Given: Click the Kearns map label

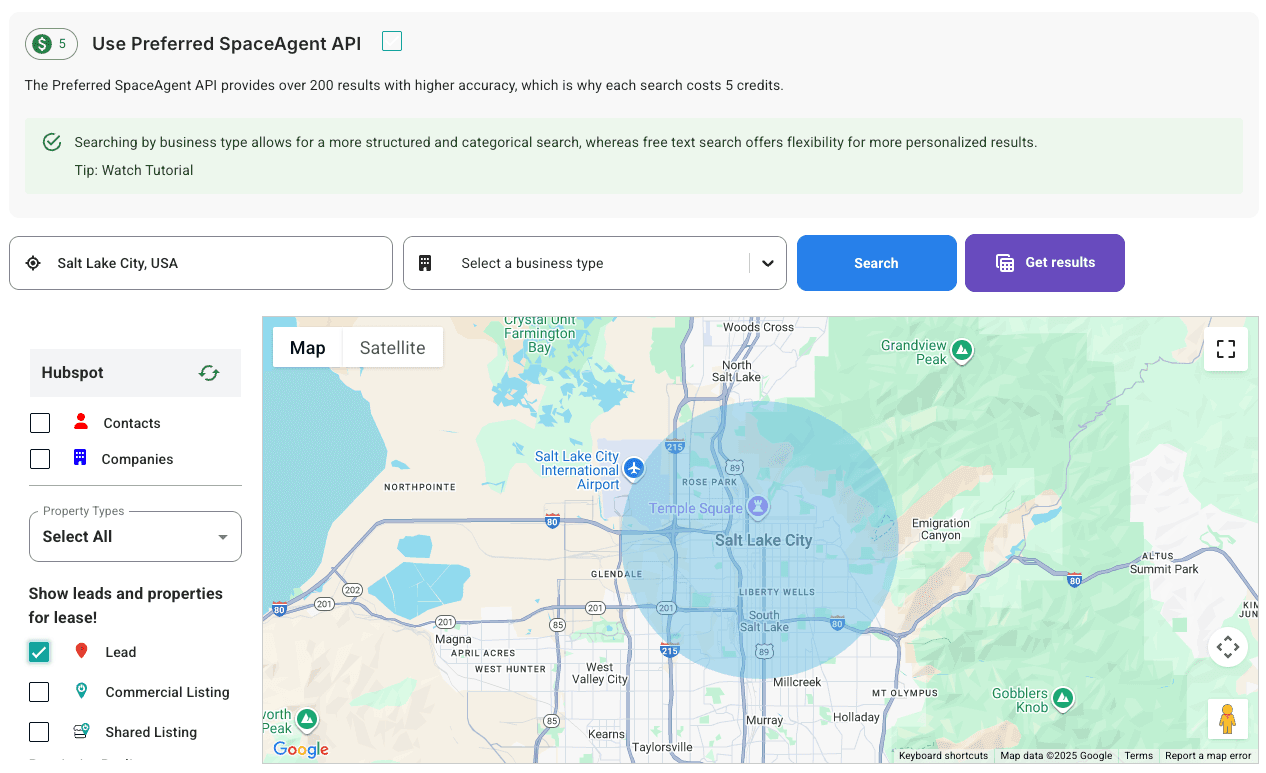Looking at the screenshot, I should coord(606,734).
